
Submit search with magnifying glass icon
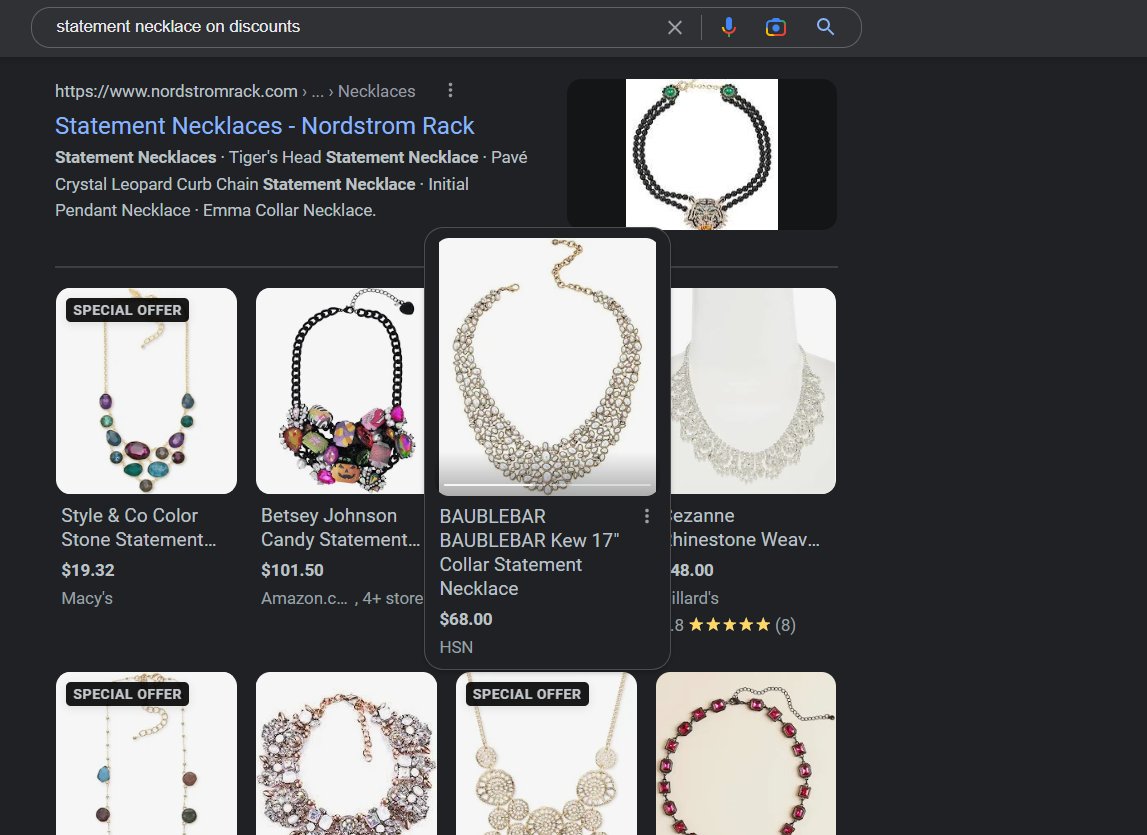pos(825,27)
